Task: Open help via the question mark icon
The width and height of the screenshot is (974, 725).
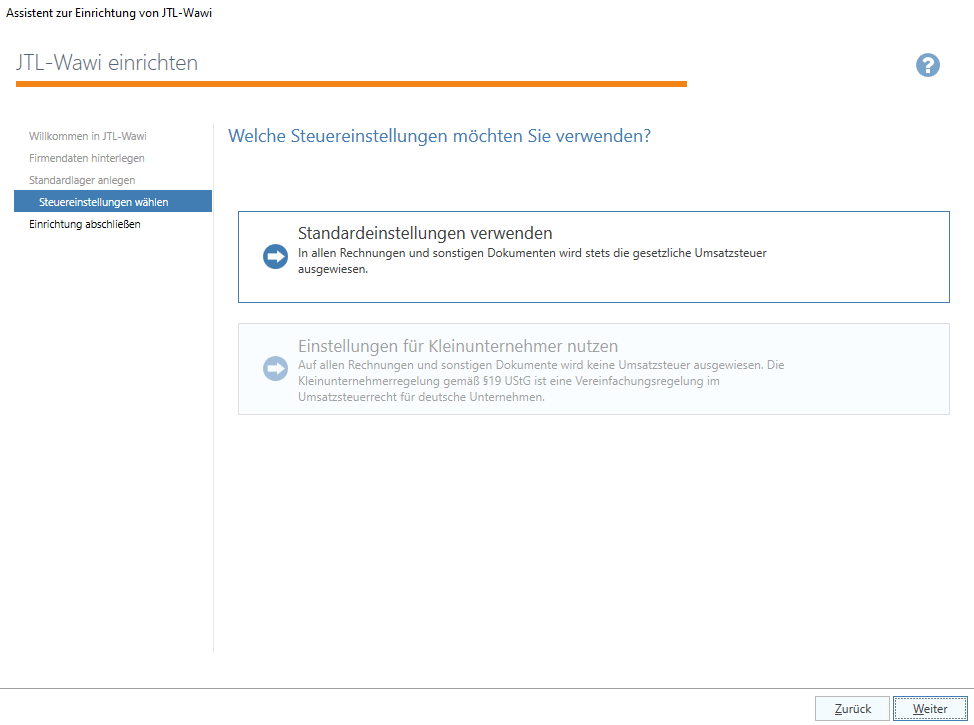Action: (x=927, y=65)
